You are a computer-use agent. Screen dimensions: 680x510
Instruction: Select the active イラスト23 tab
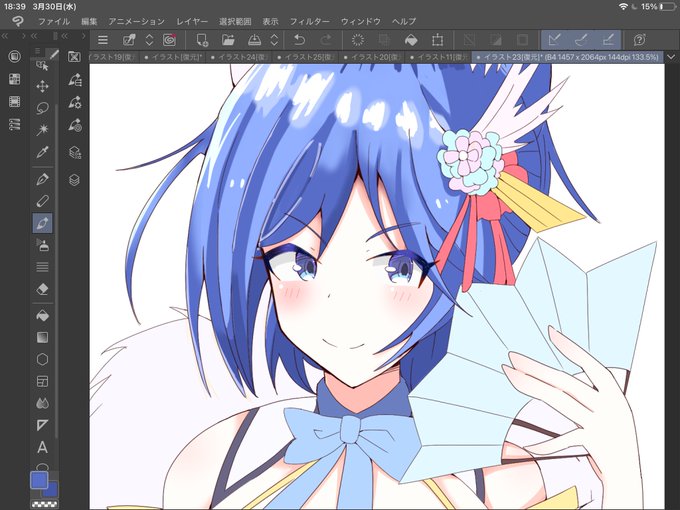tap(568, 57)
